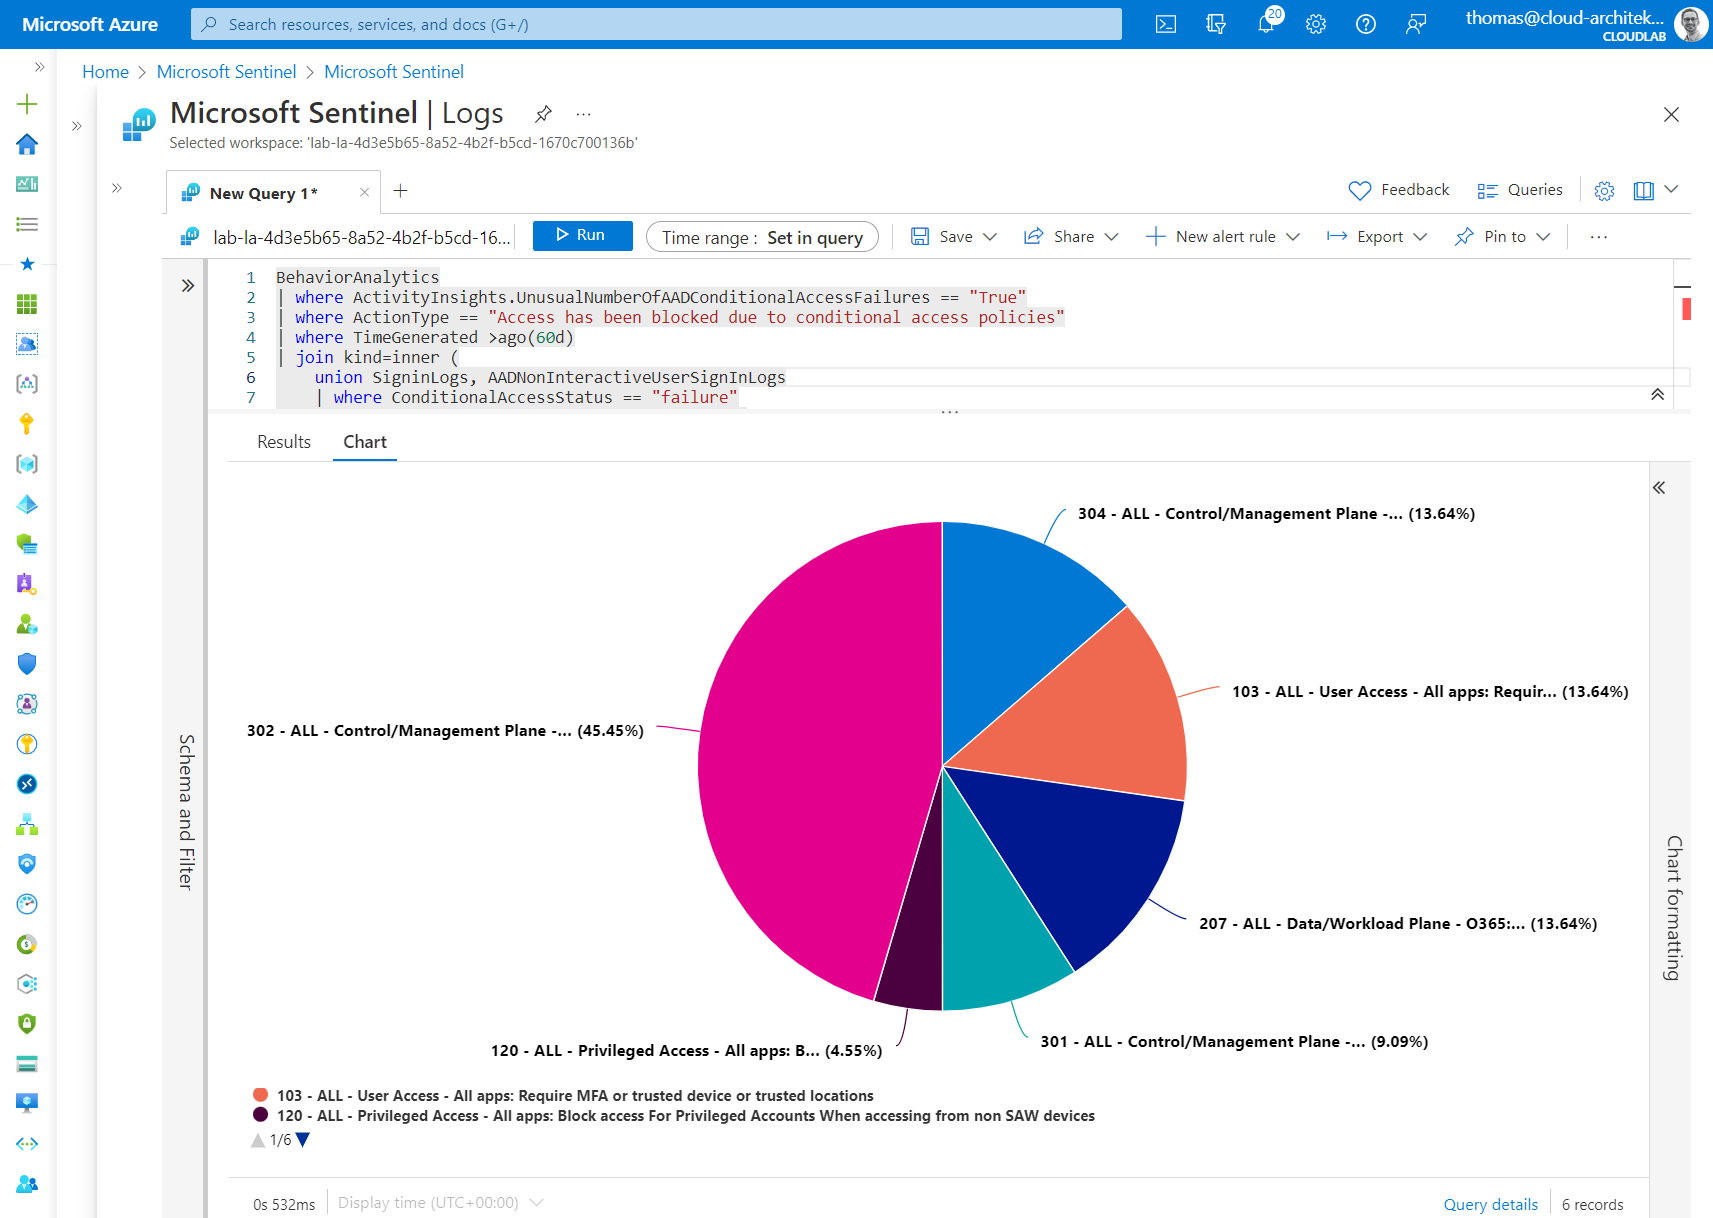Open Query details link at bottom right
The width and height of the screenshot is (1713, 1218).
tap(1490, 1203)
